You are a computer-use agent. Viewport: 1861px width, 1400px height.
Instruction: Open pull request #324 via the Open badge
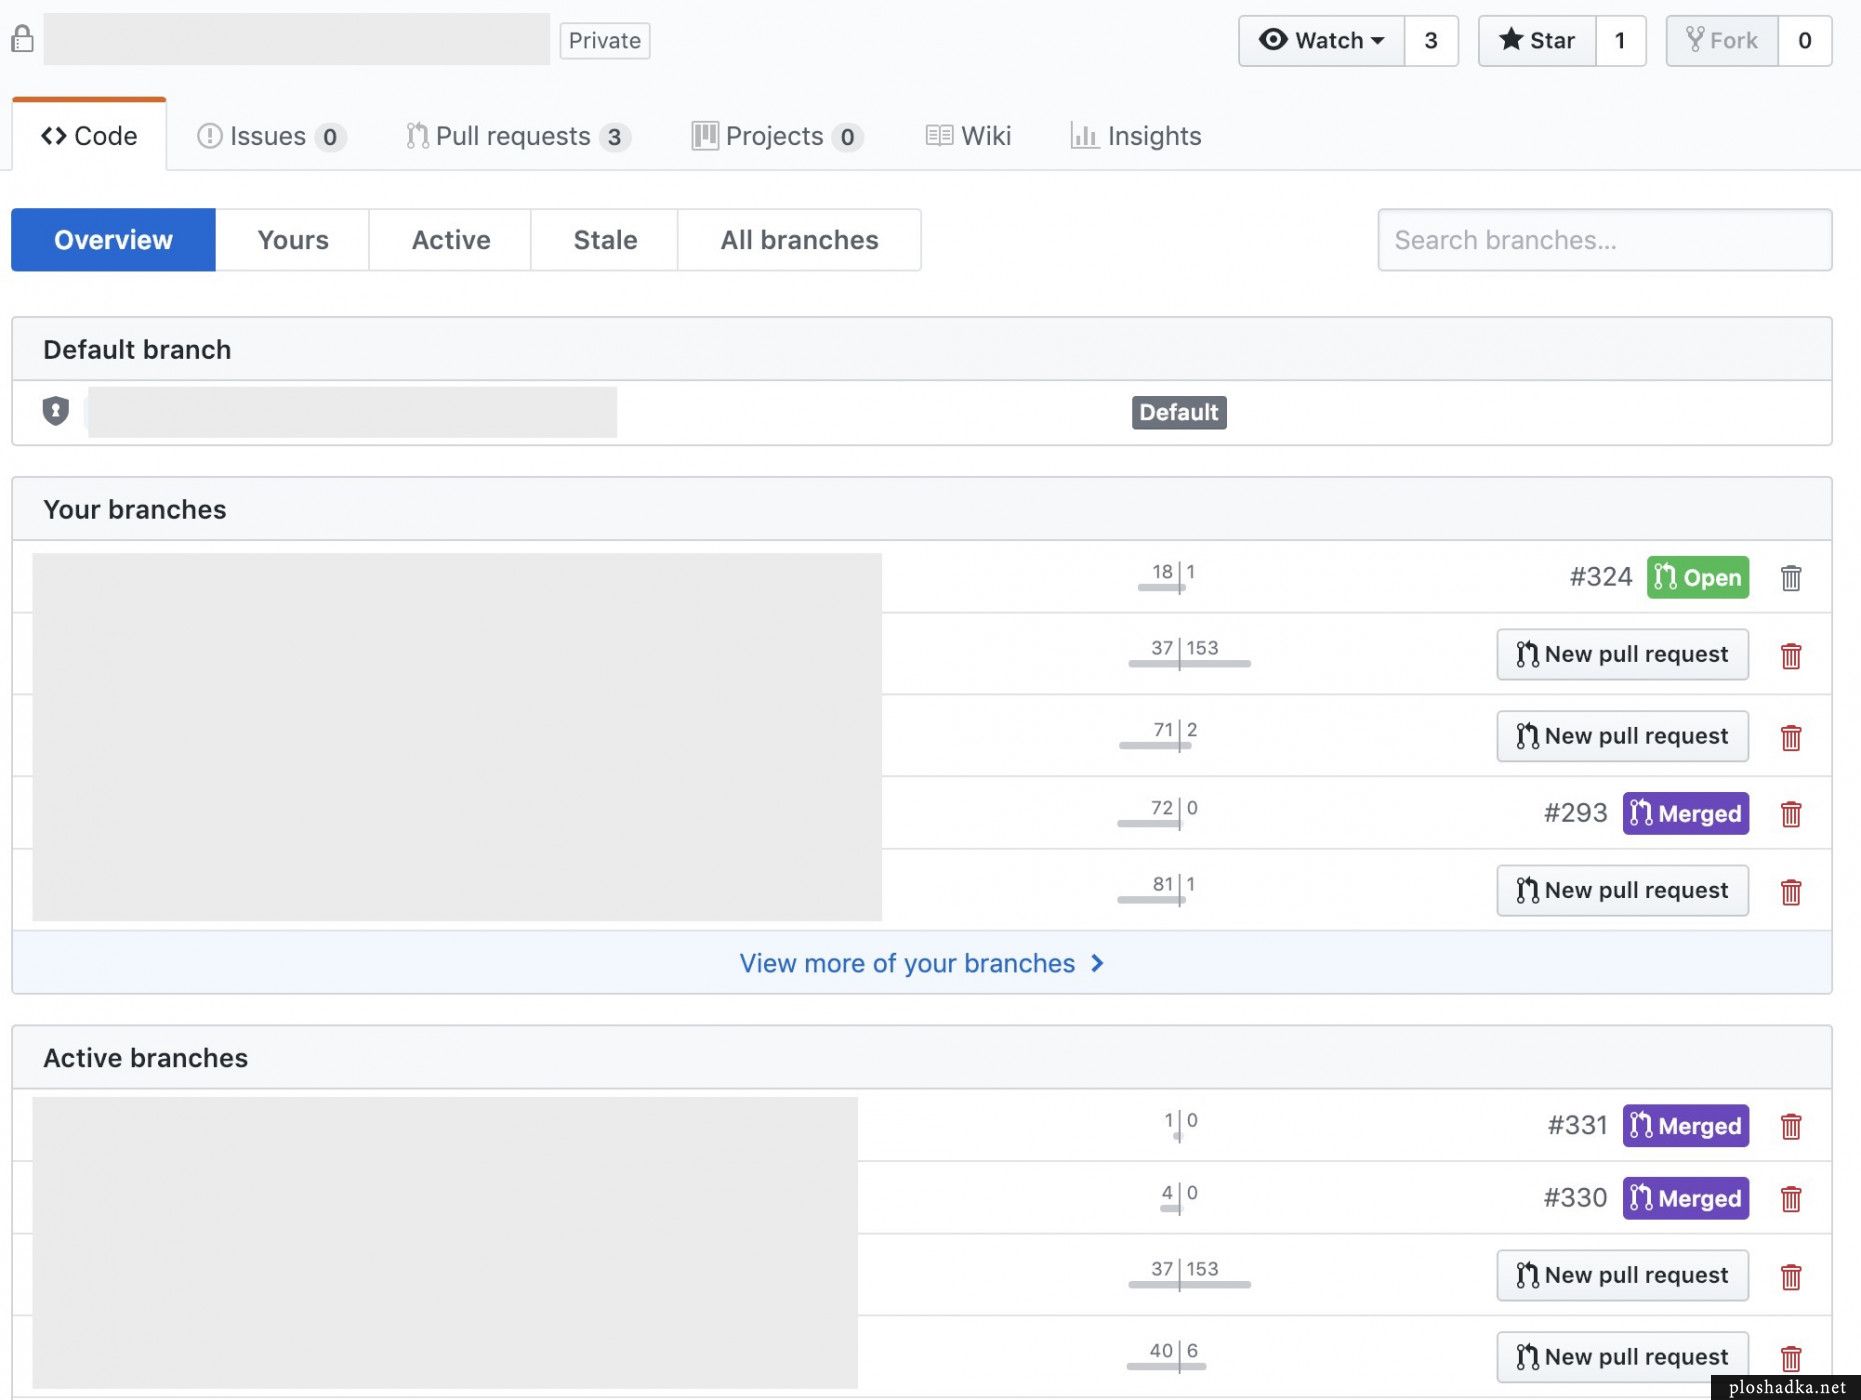(x=1697, y=577)
